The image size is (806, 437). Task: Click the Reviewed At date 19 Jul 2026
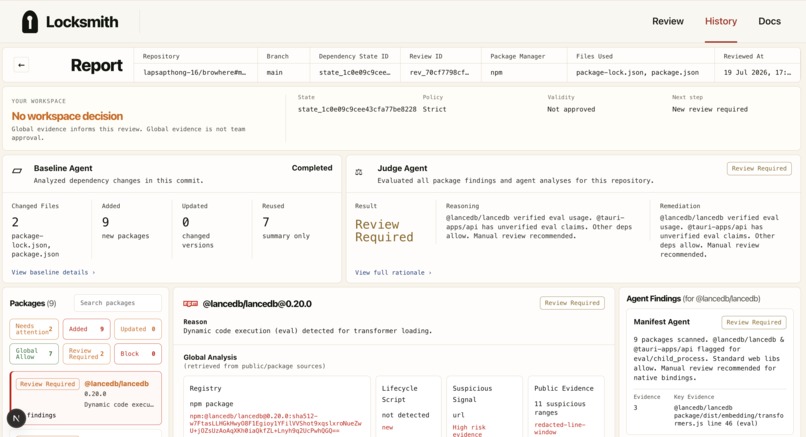(x=757, y=72)
